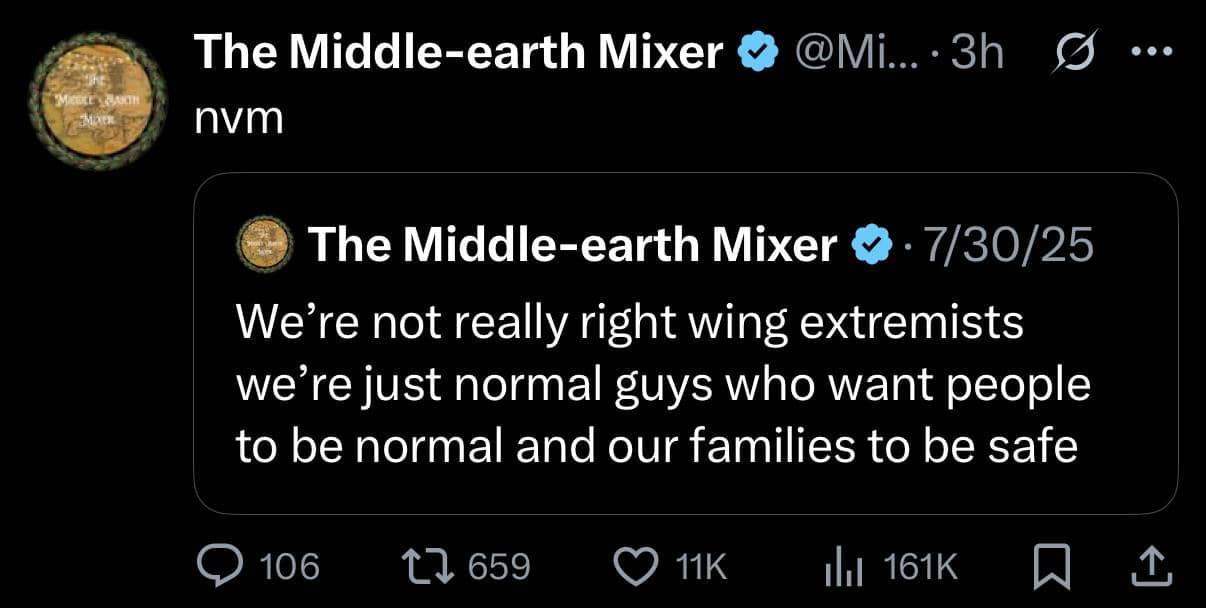This screenshot has height=608, width=1206.
Task: Click the 161K views count
Action: tap(921, 568)
